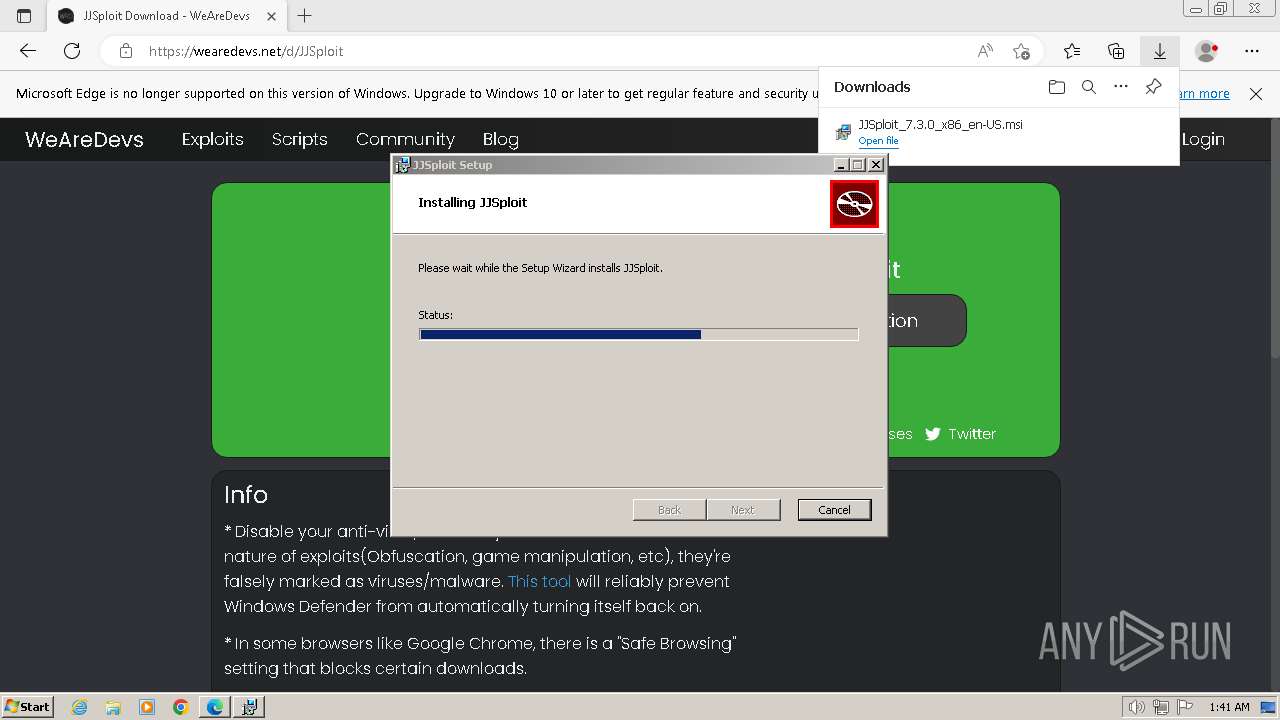Open Internet Explorer from taskbar
The image size is (1280, 720).
(79, 707)
